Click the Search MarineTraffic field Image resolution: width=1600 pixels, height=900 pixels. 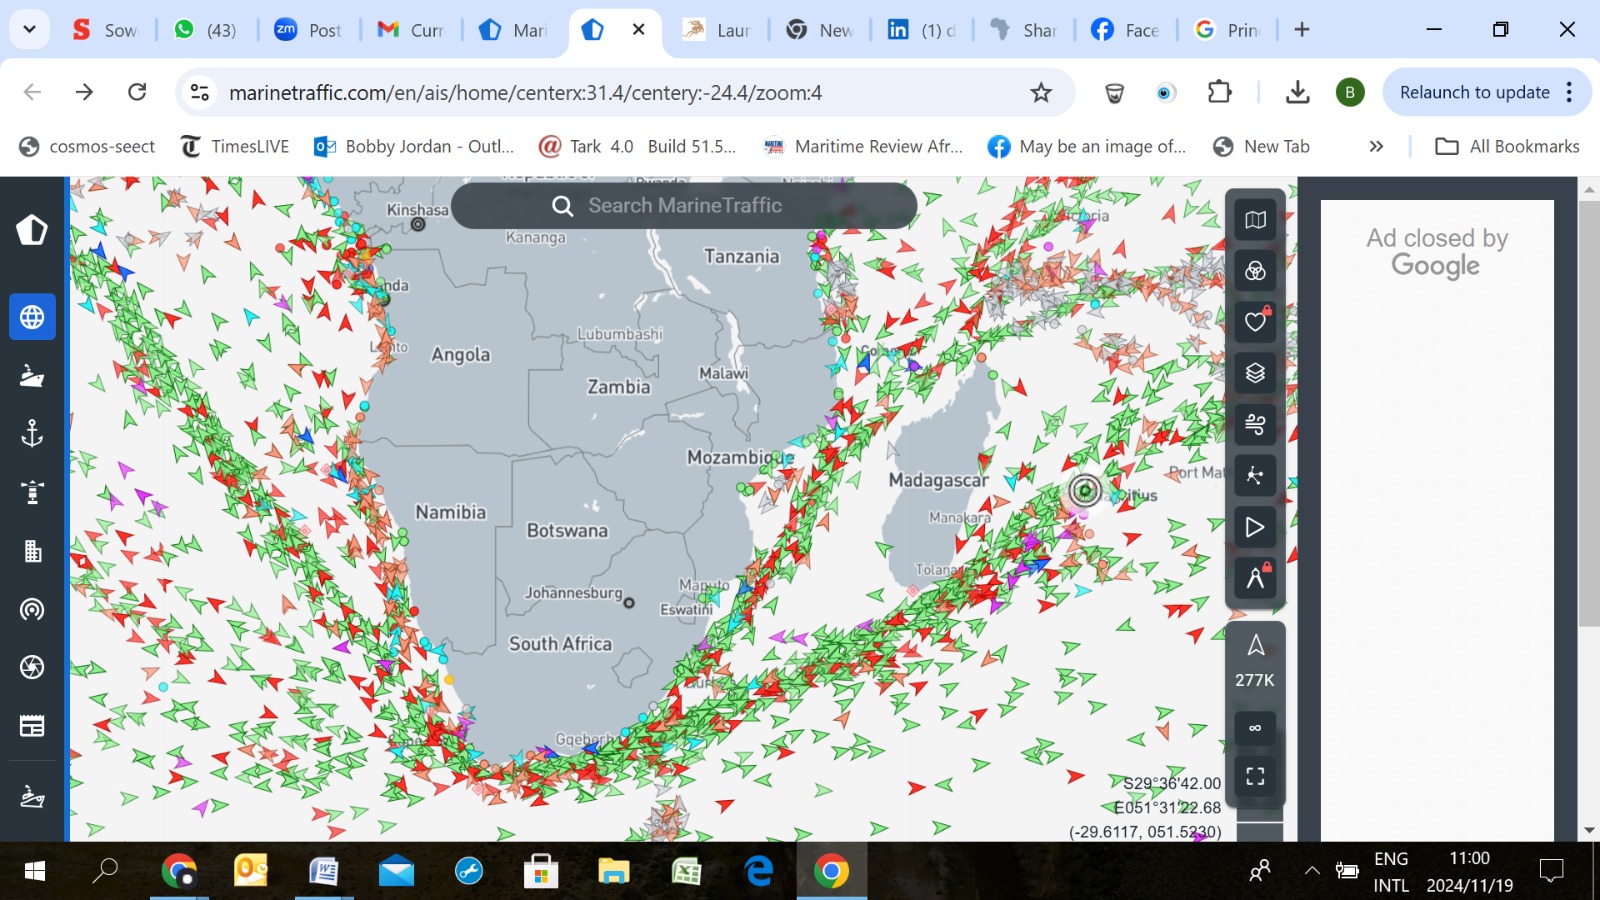pyautogui.click(x=685, y=206)
